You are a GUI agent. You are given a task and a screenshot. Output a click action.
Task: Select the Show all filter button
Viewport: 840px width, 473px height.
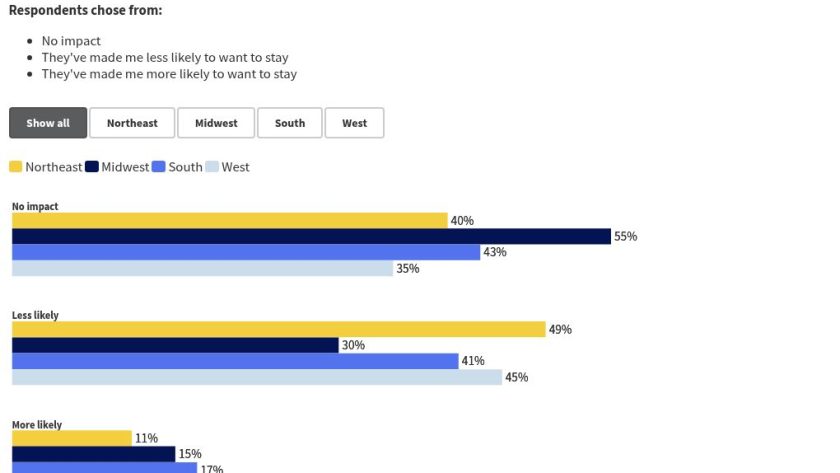pyautogui.click(x=48, y=123)
